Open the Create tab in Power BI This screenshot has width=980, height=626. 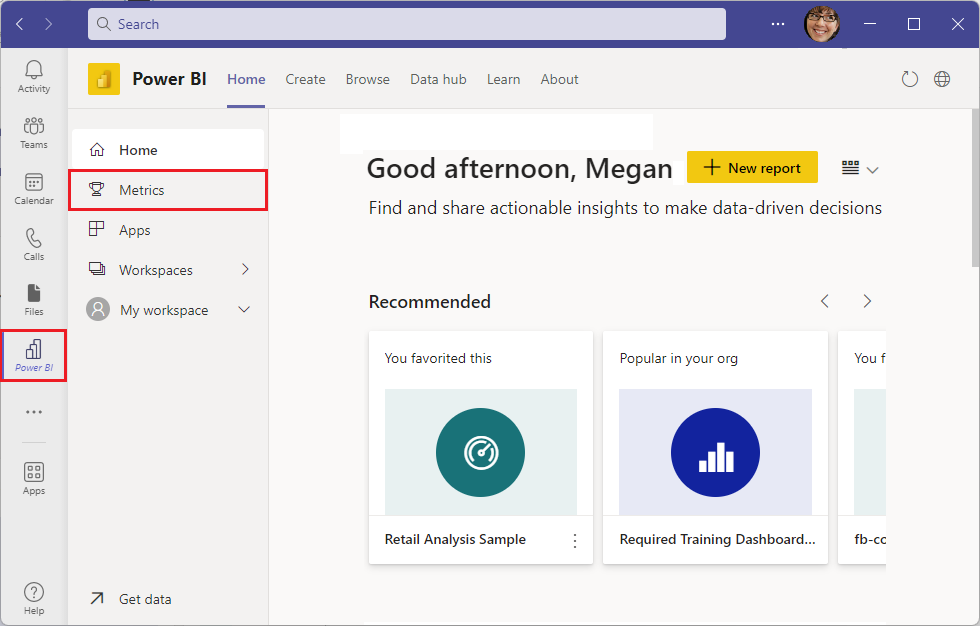[x=305, y=79]
